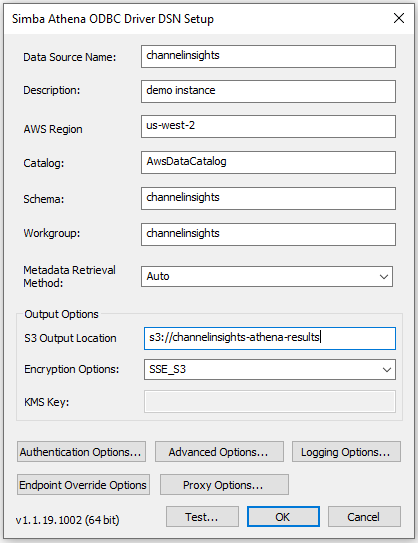
Task: Click the Catalog label
Action: click(x=44, y=163)
